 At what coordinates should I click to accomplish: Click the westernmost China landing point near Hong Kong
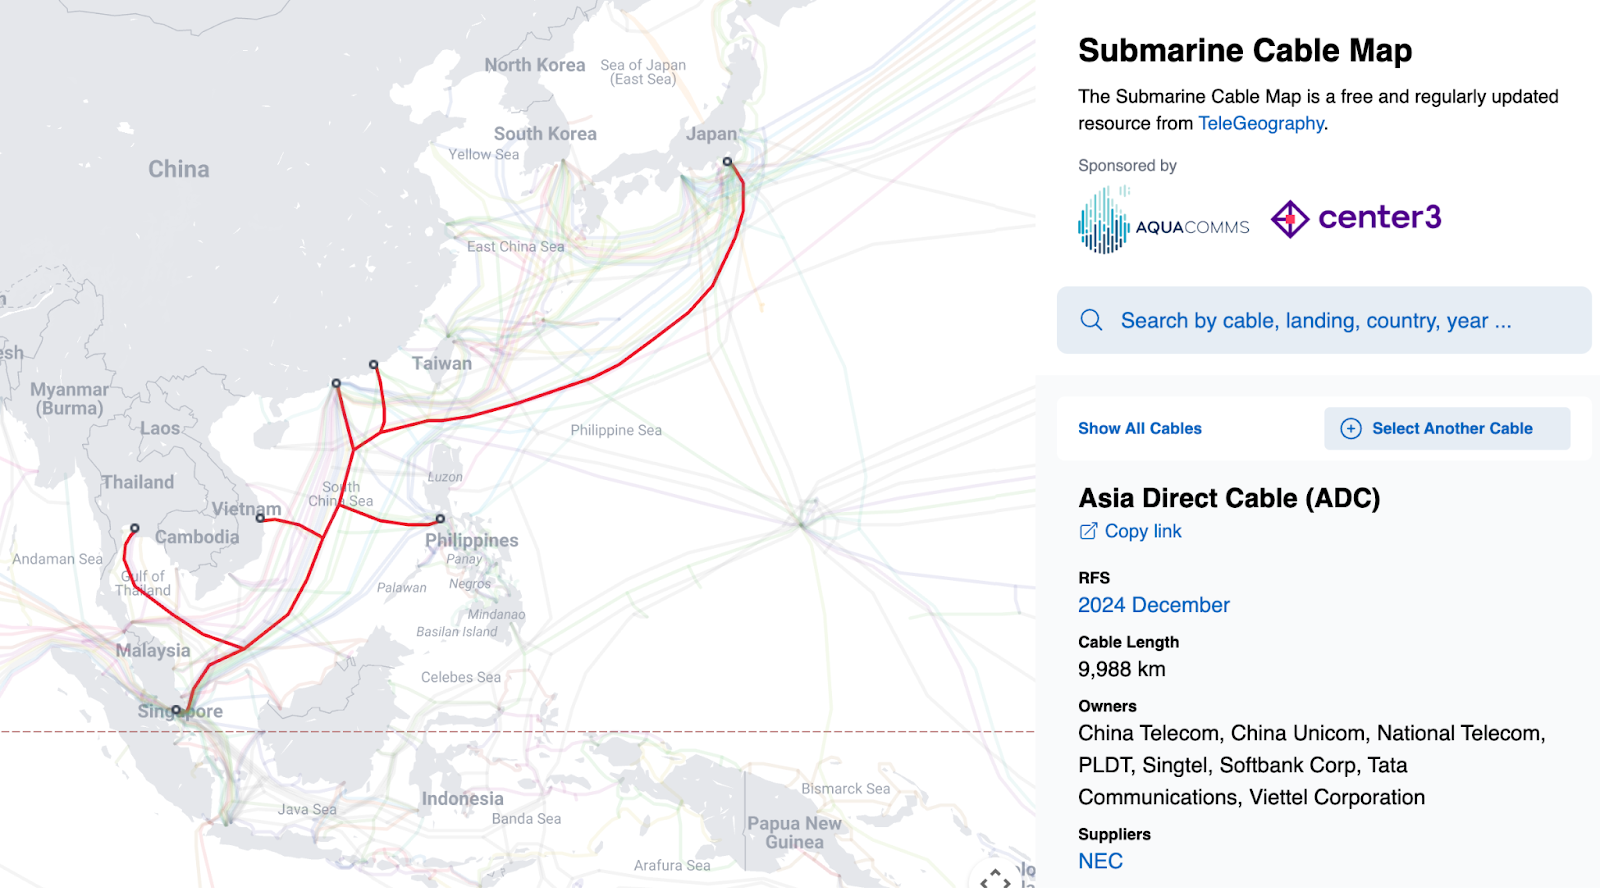(x=336, y=383)
